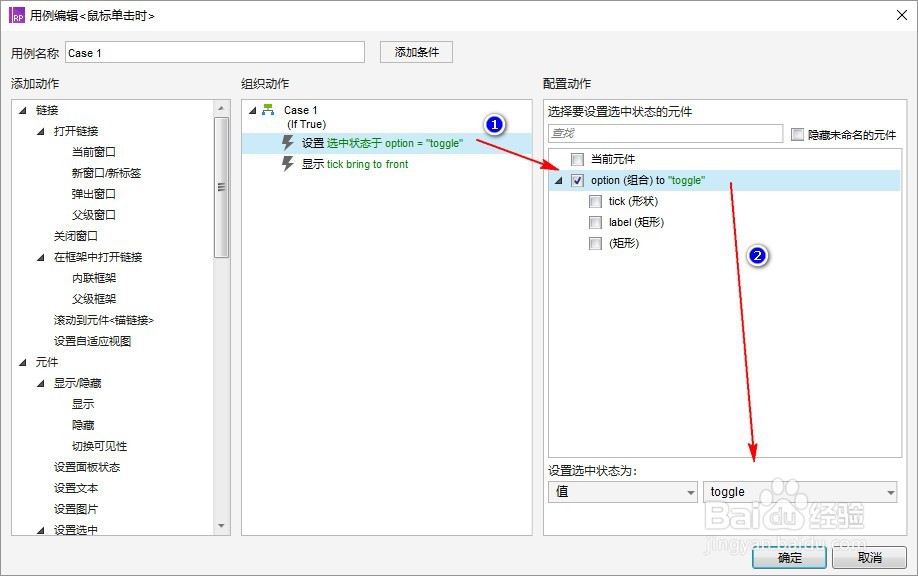Click lightning icon of 设置 选中状态于 option action
The width and height of the screenshot is (918, 576).
coord(287,143)
